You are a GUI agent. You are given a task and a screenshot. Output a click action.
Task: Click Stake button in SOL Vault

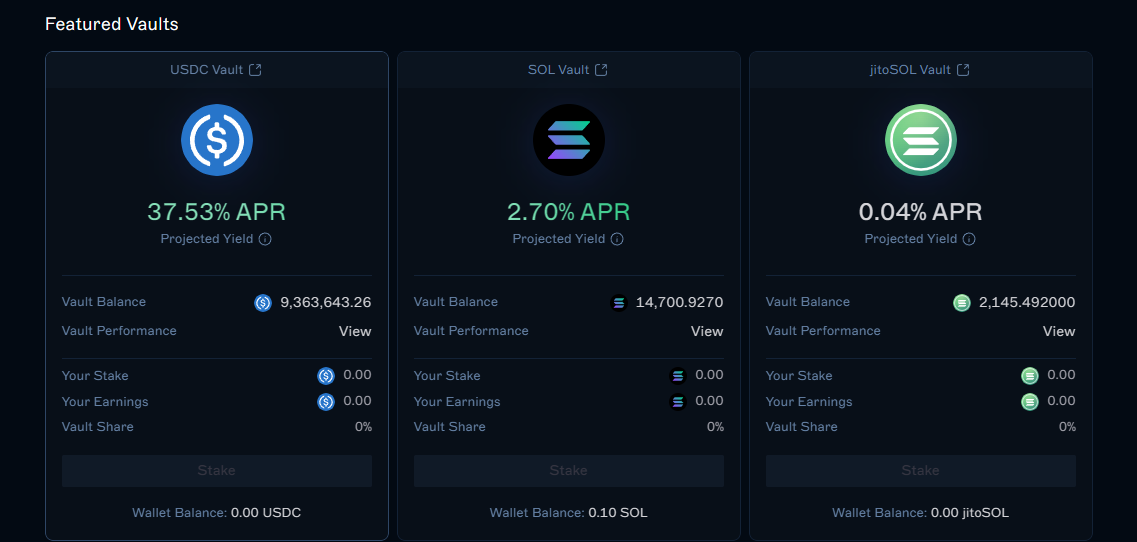(568, 471)
